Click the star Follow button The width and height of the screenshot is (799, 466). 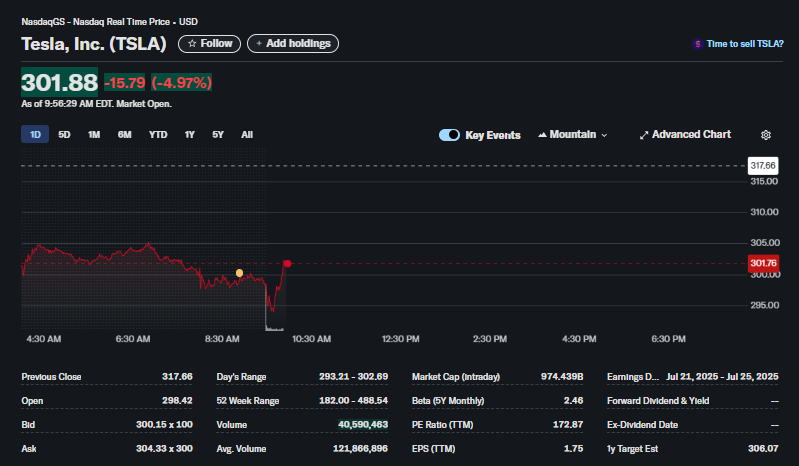pos(209,44)
